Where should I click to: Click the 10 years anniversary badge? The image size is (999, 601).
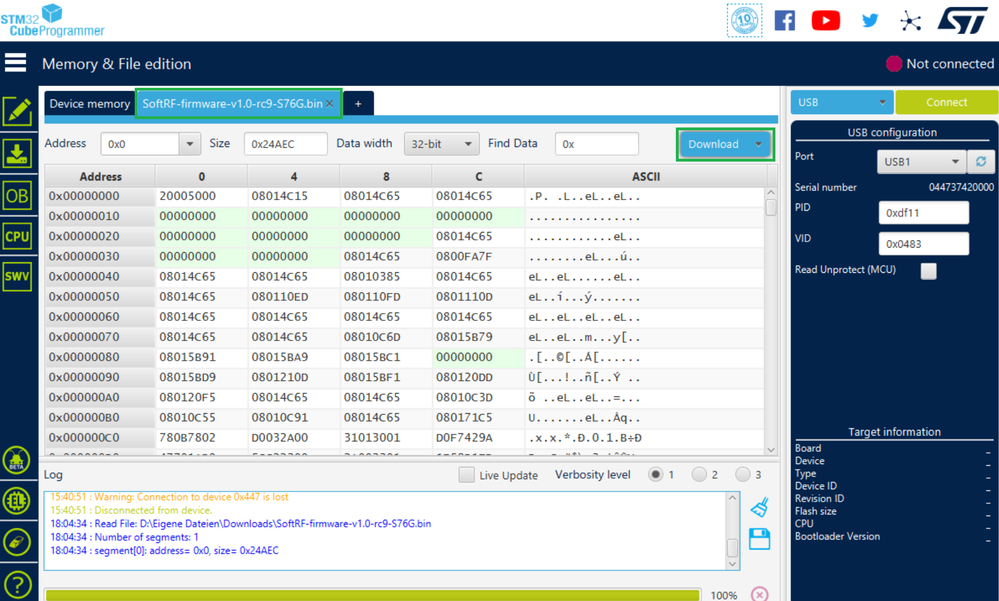pyautogui.click(x=745, y=20)
